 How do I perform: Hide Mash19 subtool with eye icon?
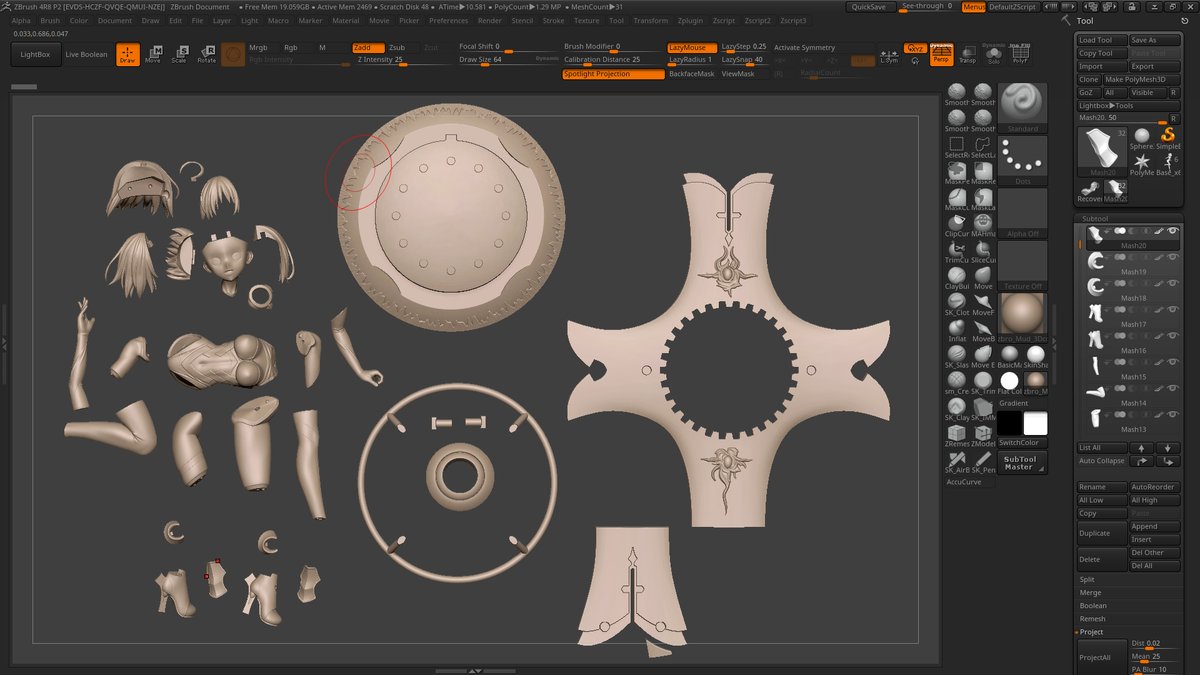[1173, 258]
